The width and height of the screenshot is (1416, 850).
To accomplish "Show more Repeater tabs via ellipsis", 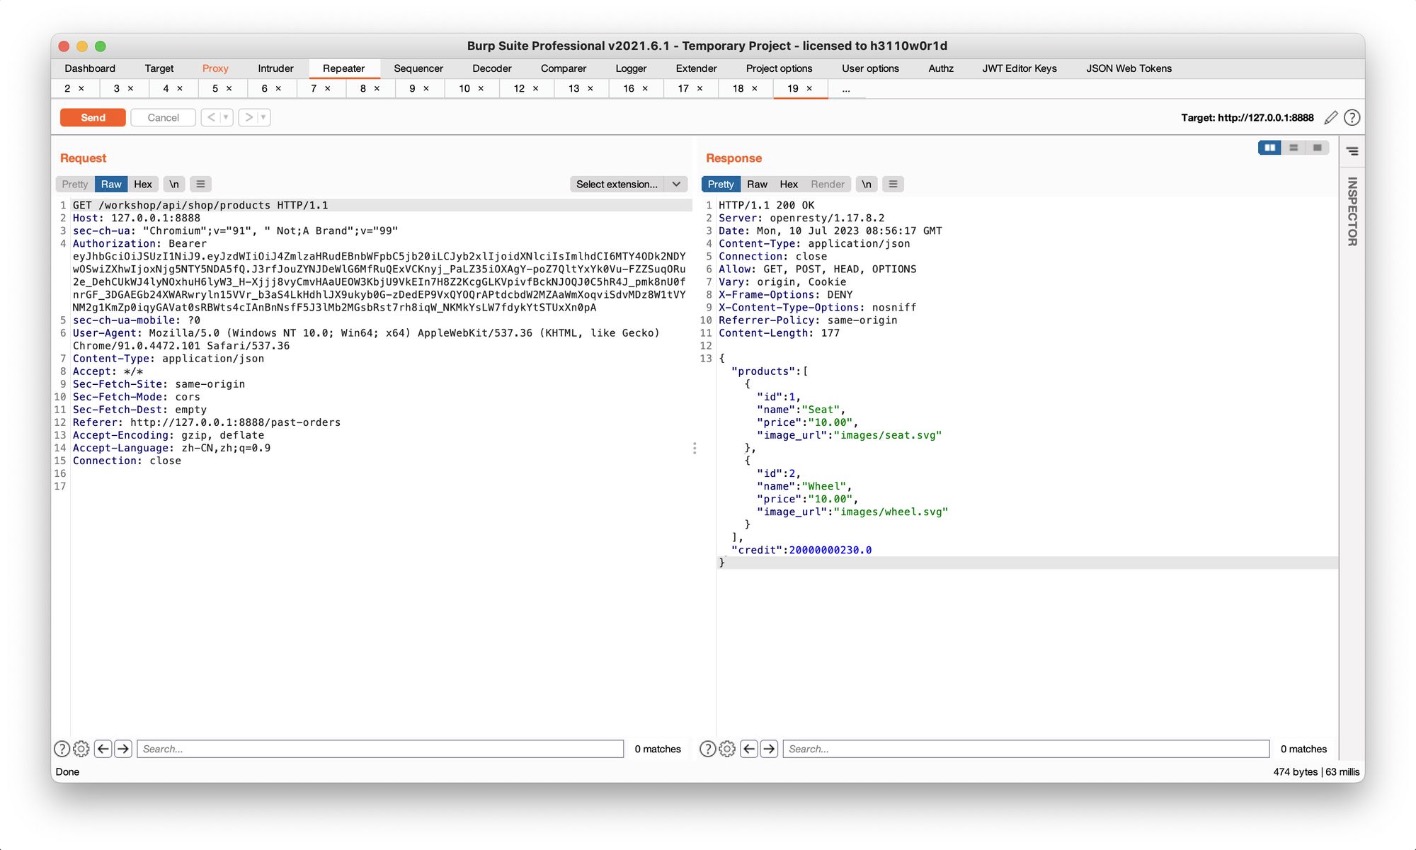I will click(x=846, y=89).
